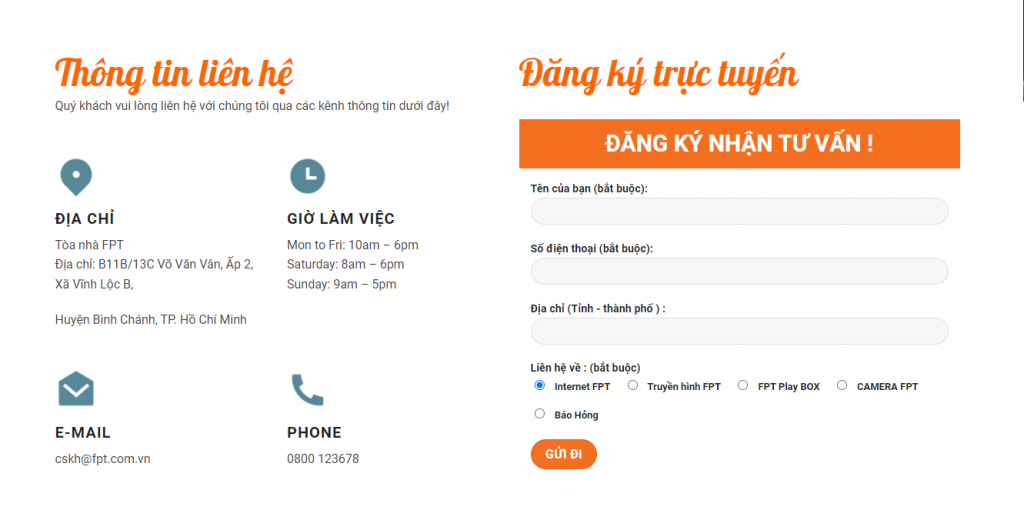Click the envelope icon above E-MAIL
This screenshot has width=1024, height=530.
click(x=76, y=389)
